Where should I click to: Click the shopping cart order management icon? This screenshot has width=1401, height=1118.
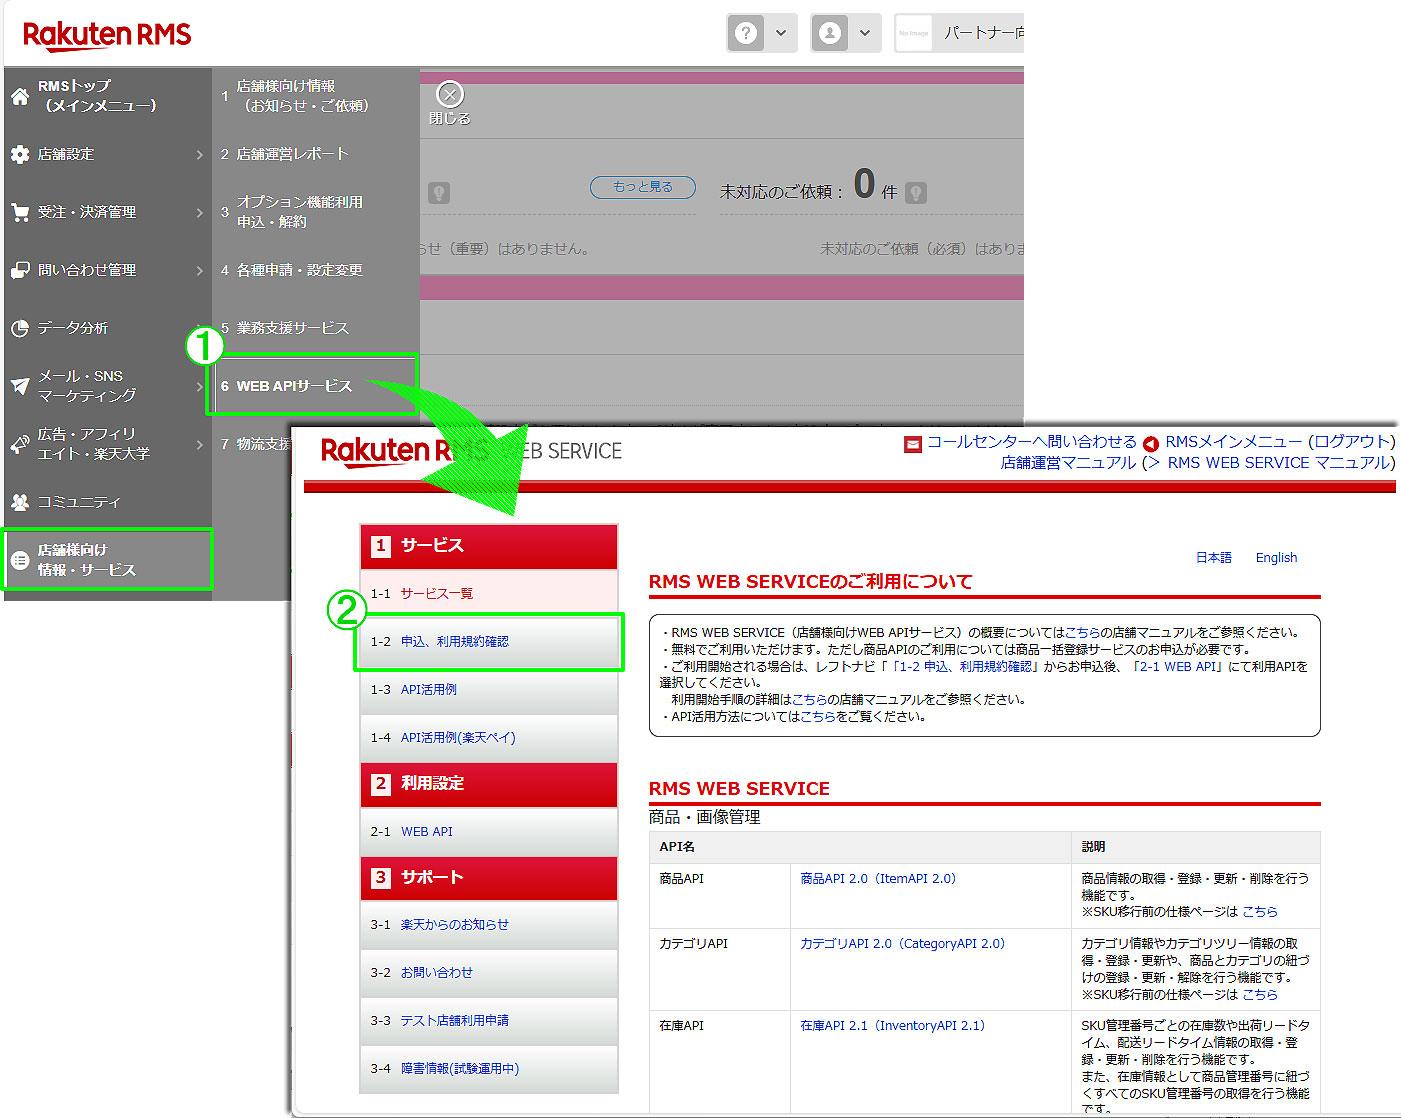tap(20, 212)
